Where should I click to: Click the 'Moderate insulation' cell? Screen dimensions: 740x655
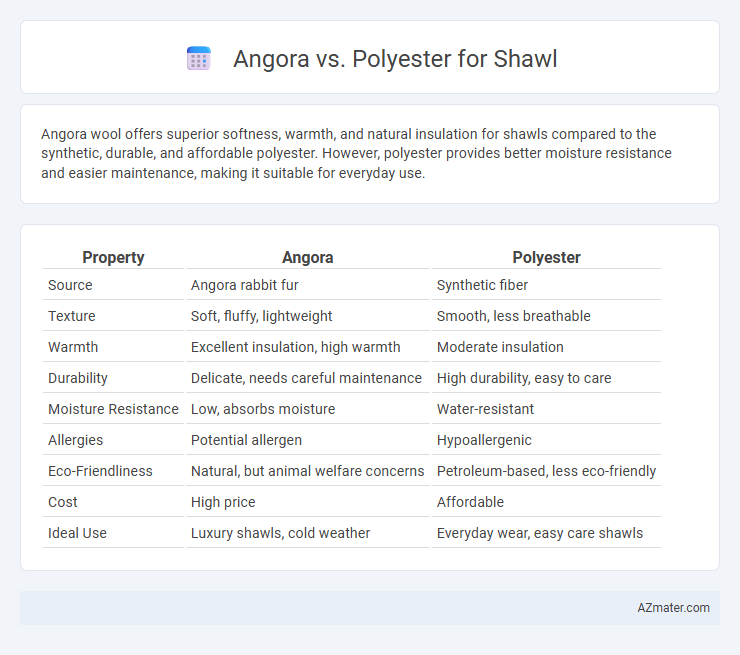coord(500,347)
